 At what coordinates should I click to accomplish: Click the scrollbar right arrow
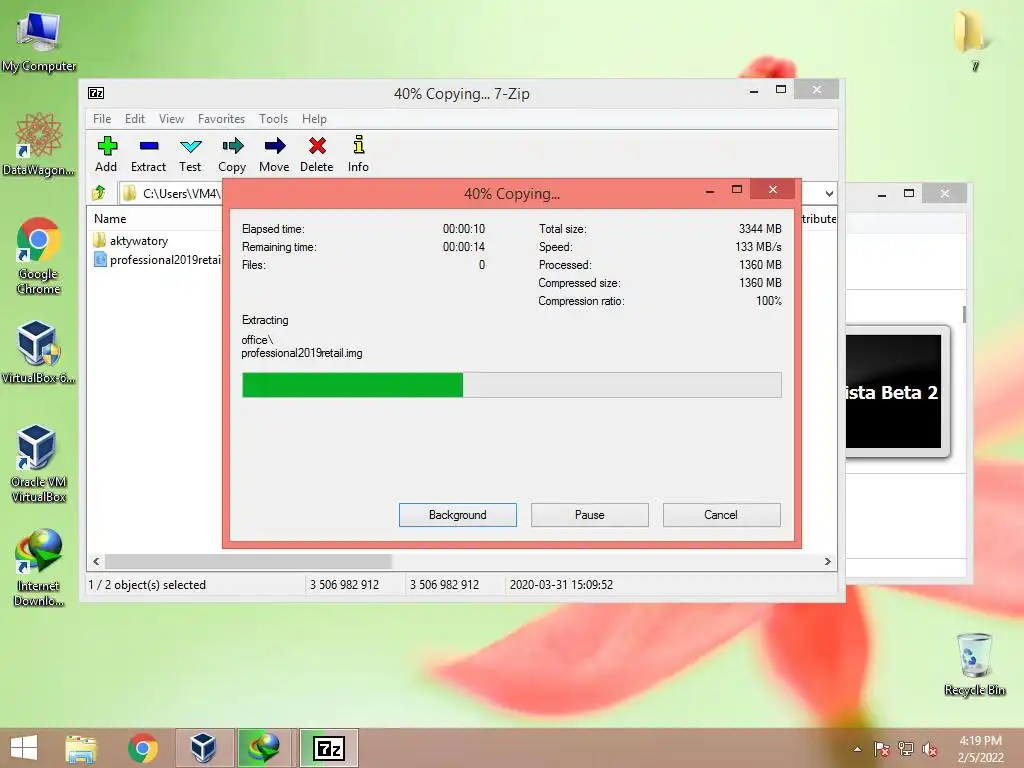[x=827, y=562]
